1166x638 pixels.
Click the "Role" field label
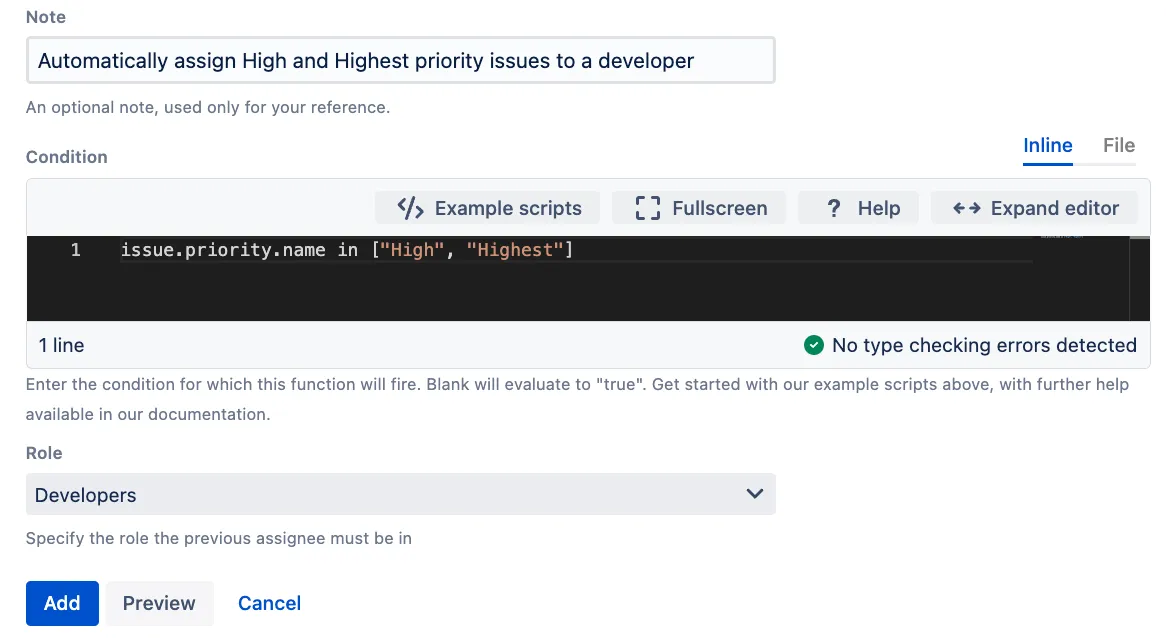point(44,453)
